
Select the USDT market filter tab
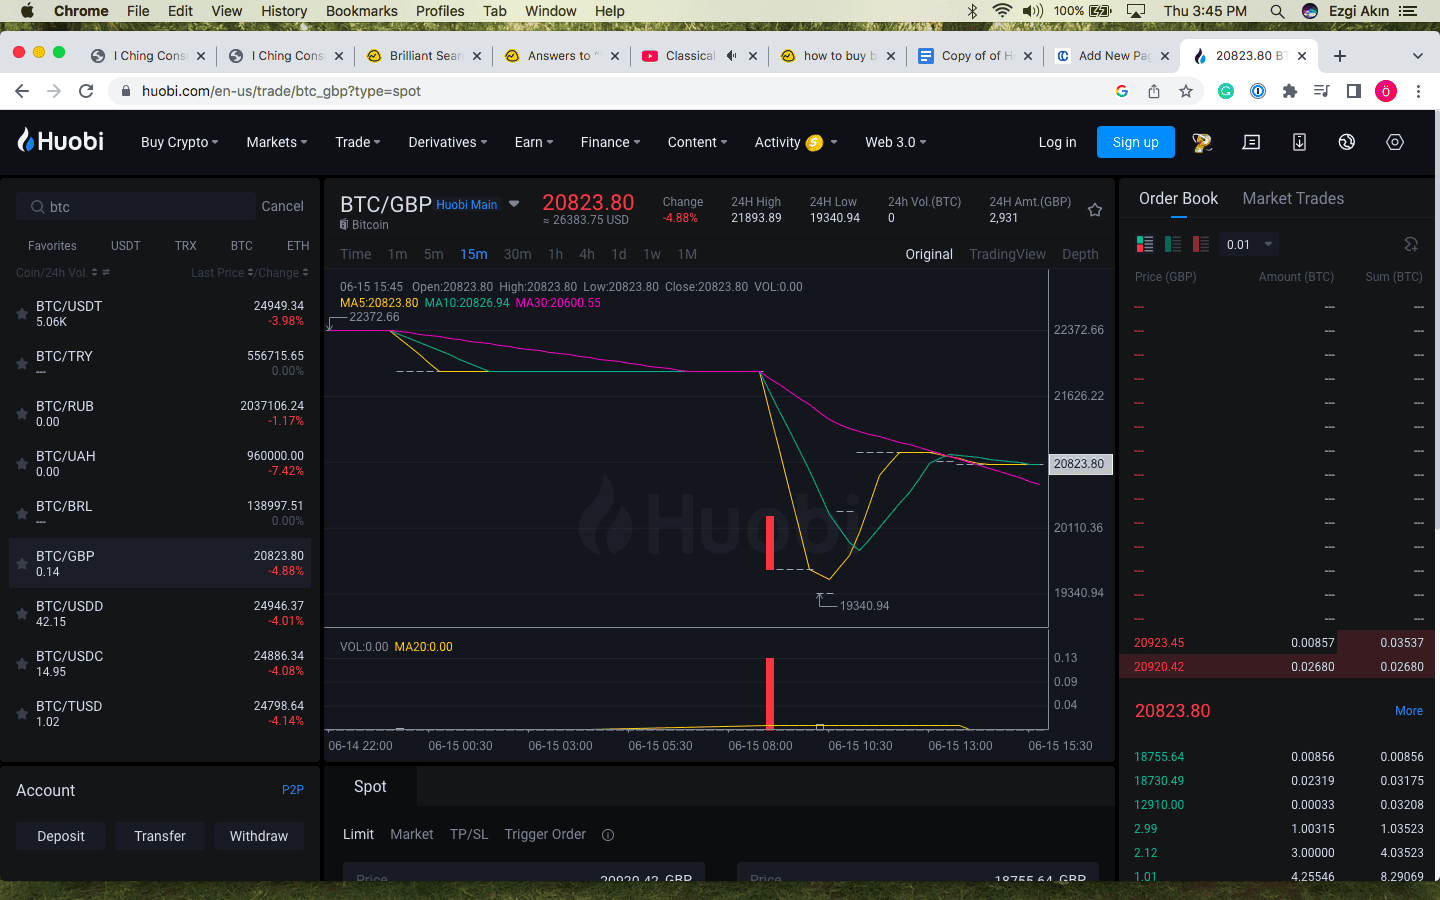click(126, 245)
